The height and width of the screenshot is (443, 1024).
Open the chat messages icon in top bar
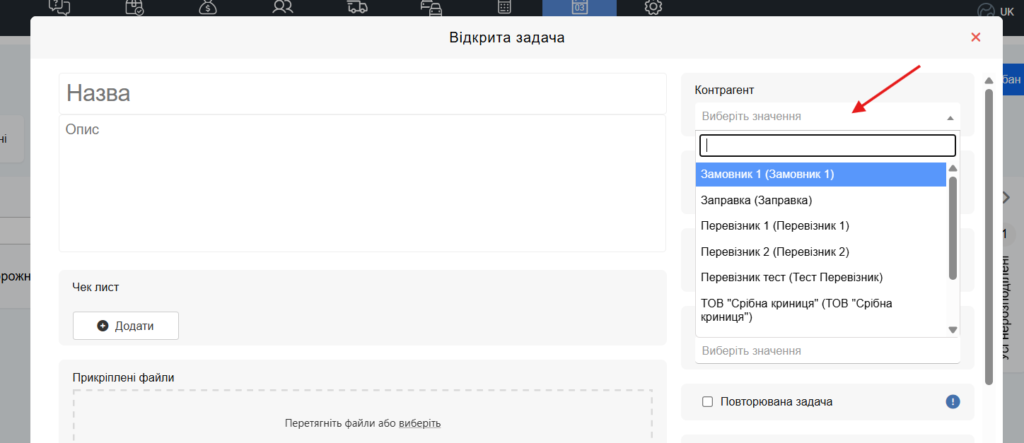tap(59, 7)
